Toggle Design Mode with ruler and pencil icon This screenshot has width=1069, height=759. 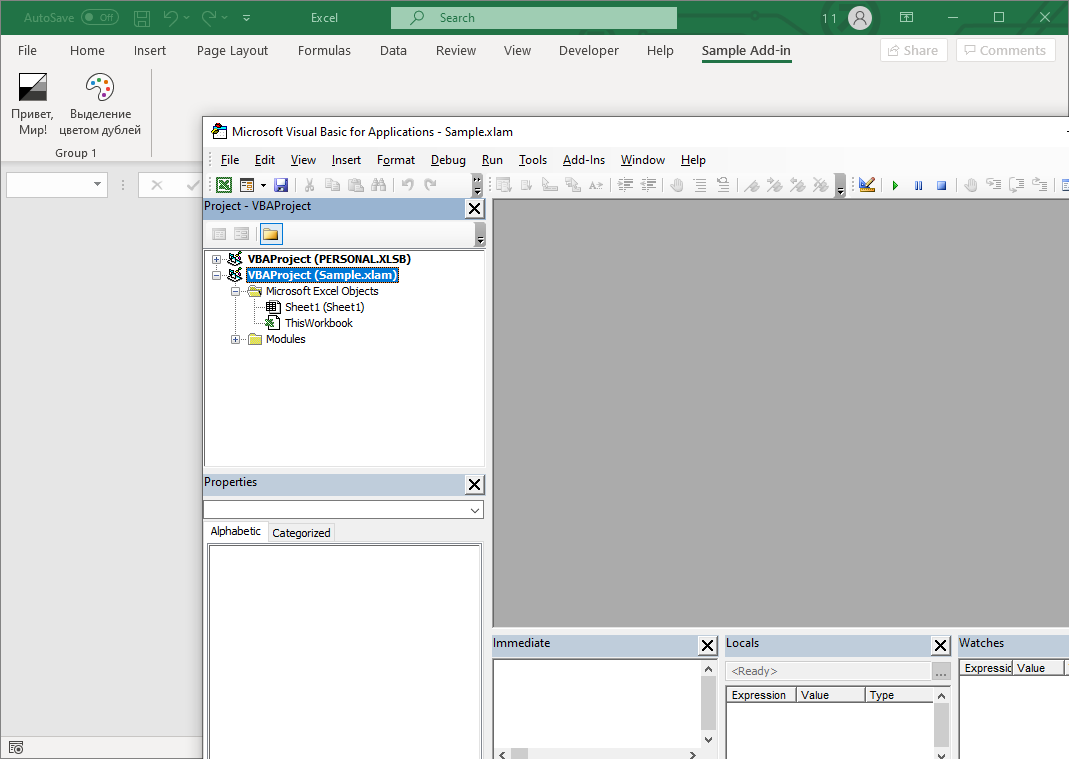pos(867,185)
